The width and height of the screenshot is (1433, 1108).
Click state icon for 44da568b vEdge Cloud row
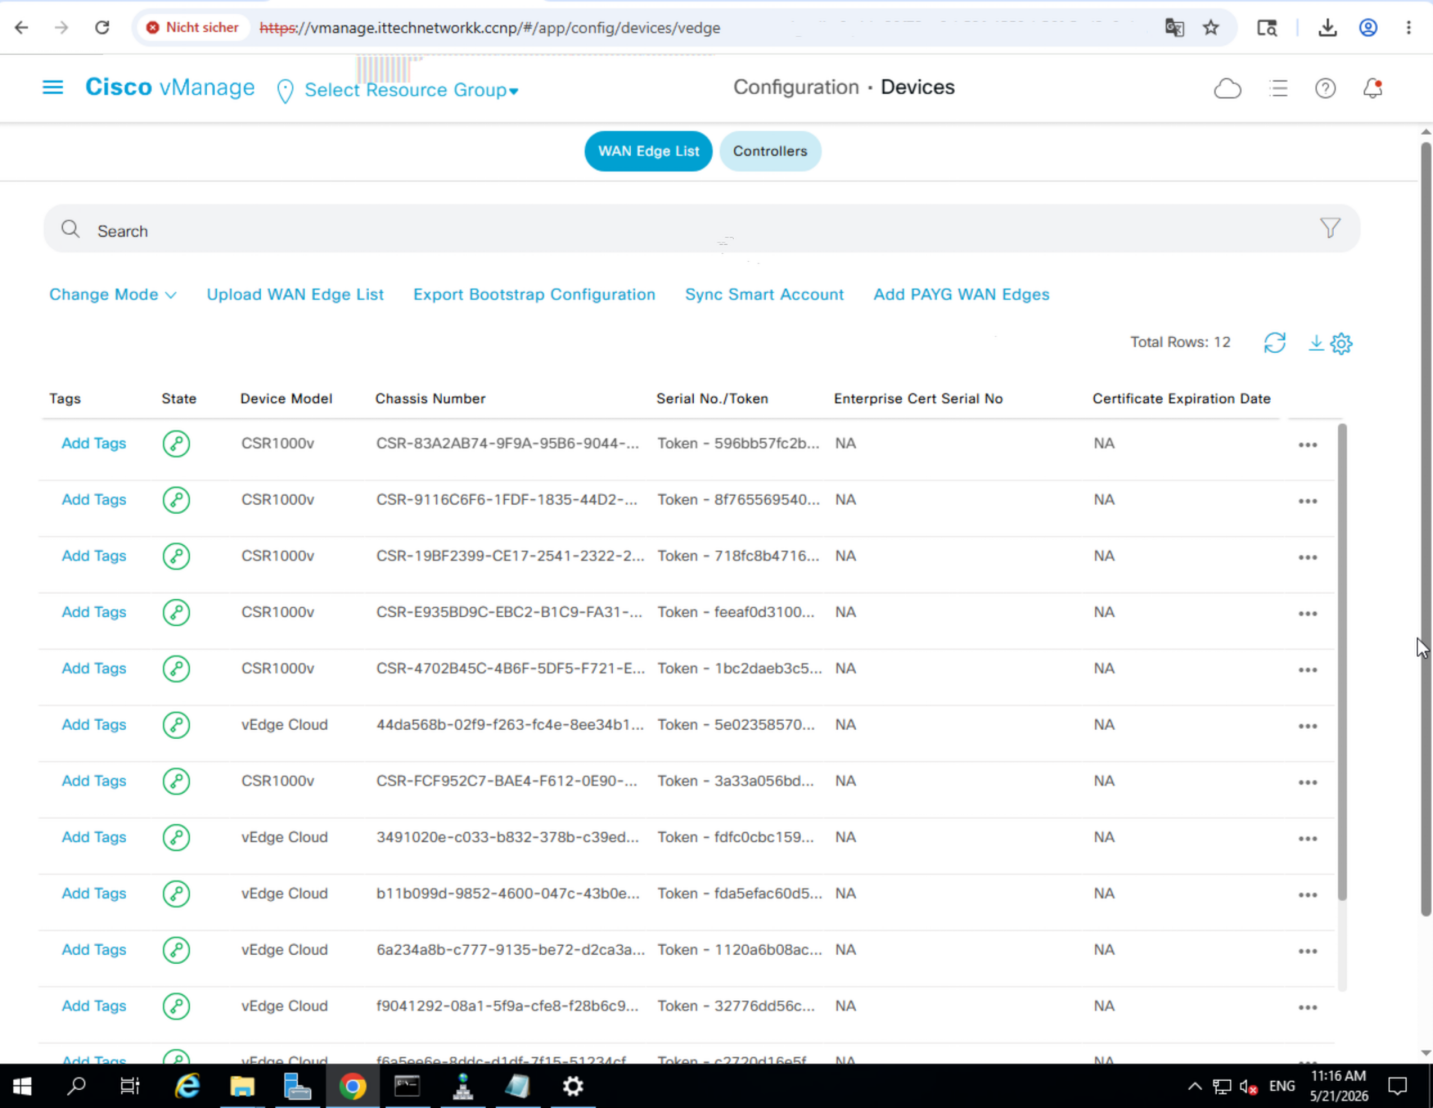[176, 725]
